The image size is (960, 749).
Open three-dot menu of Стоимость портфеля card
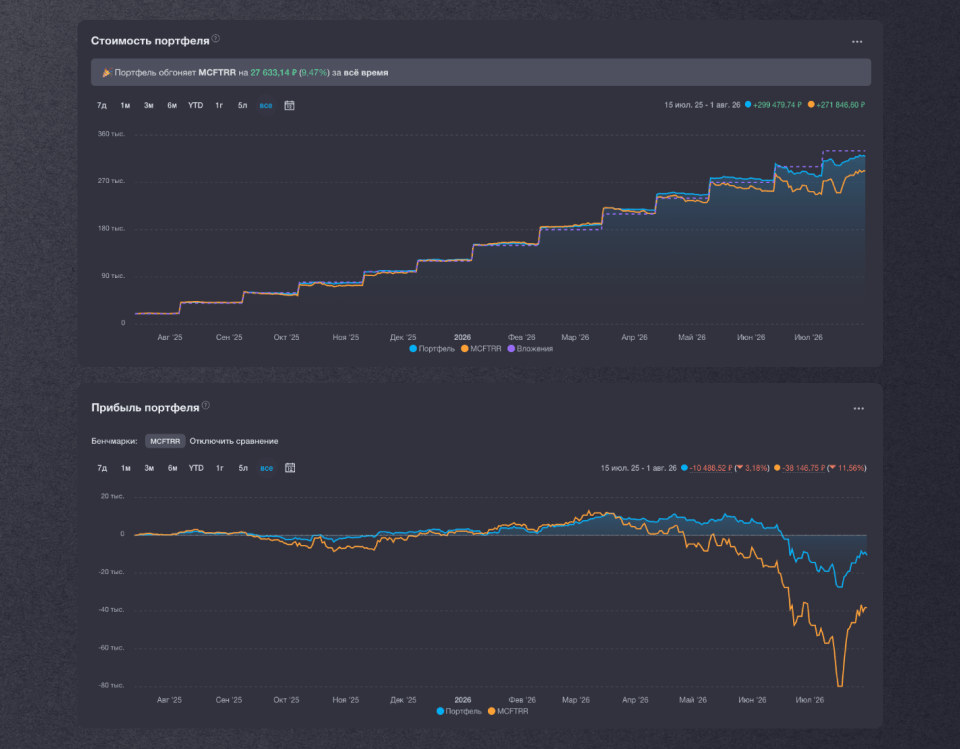pyautogui.click(x=857, y=42)
